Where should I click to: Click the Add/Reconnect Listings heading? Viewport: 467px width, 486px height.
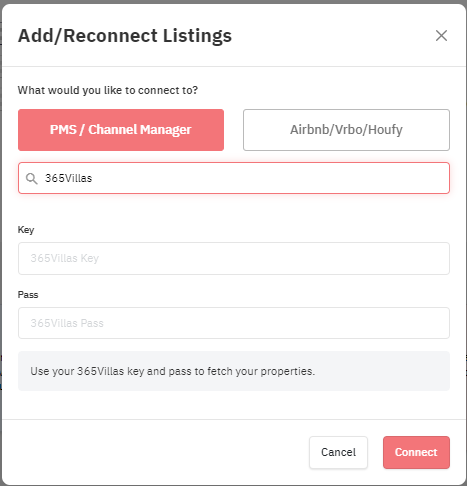[125, 36]
